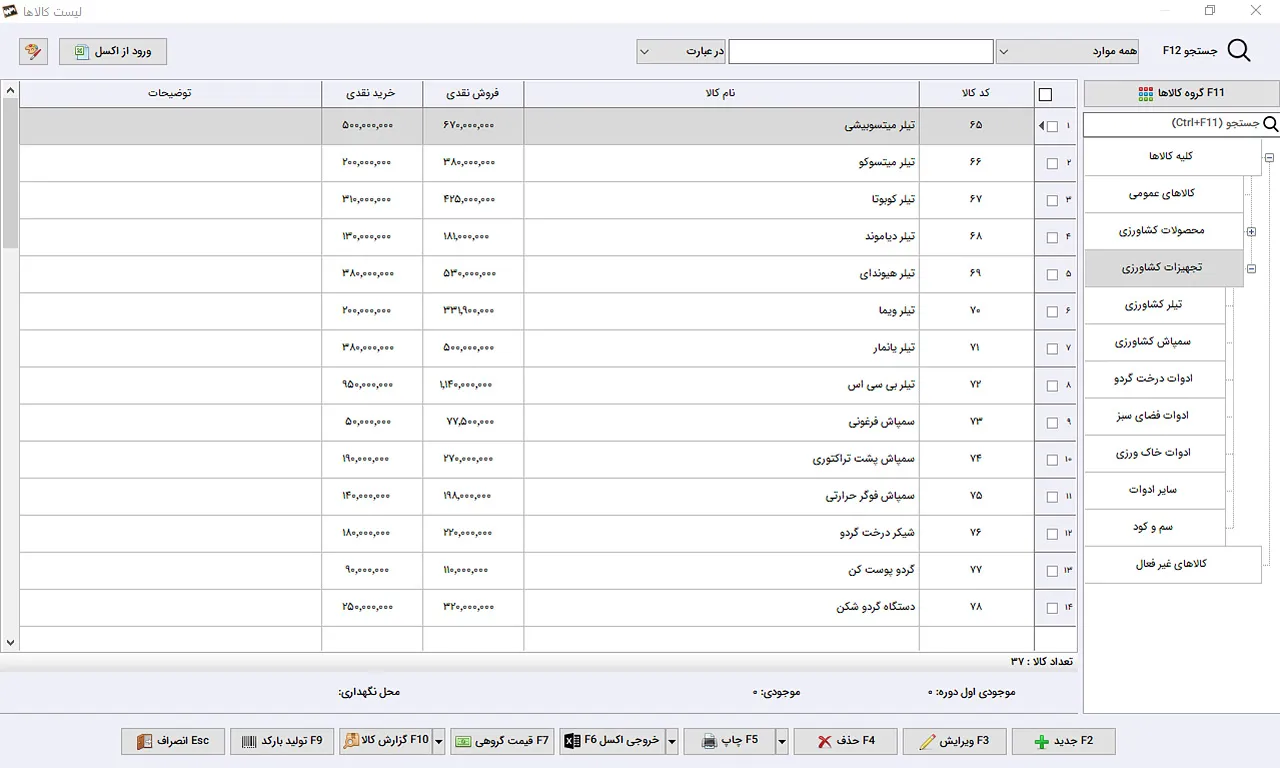The height and width of the screenshot is (768, 1280).
Task: Click the F10 گزارش کالا report button
Action: click(x=386, y=741)
